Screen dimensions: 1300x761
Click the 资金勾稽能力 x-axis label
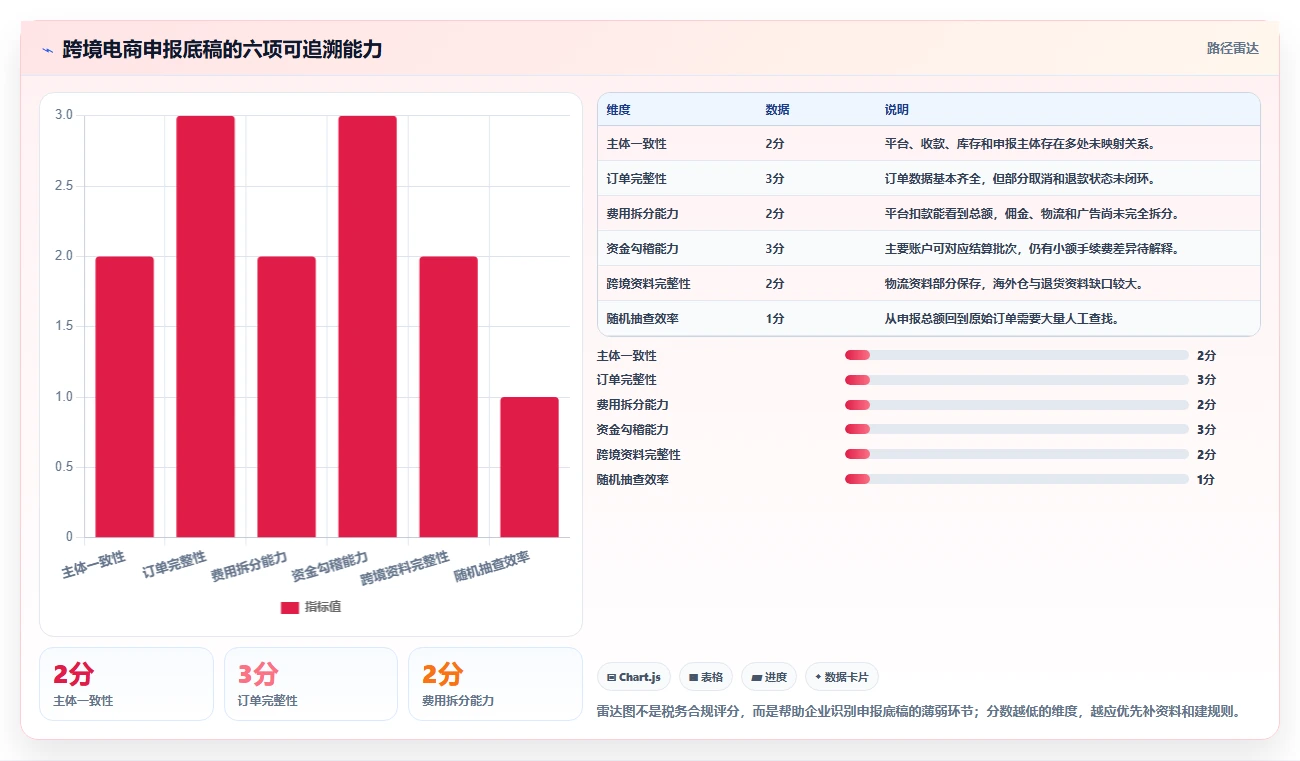pyautogui.click(x=330, y=566)
